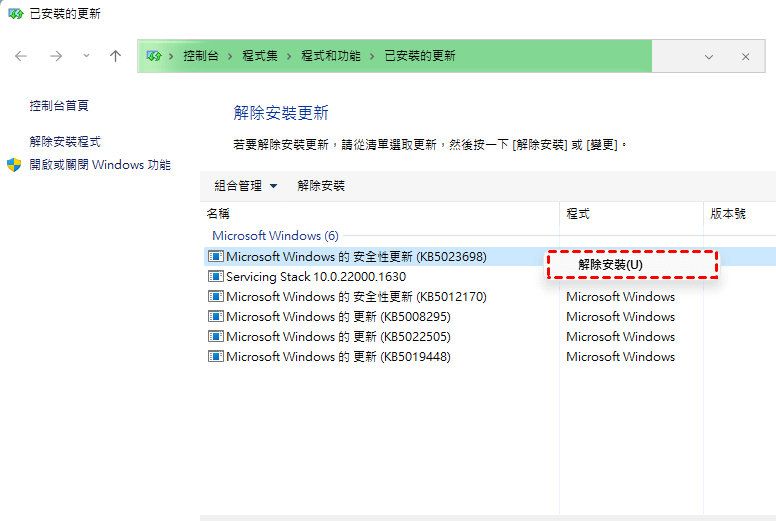The image size is (776, 521).
Task: Click the update icon beside KB5012170
Action: click(215, 297)
